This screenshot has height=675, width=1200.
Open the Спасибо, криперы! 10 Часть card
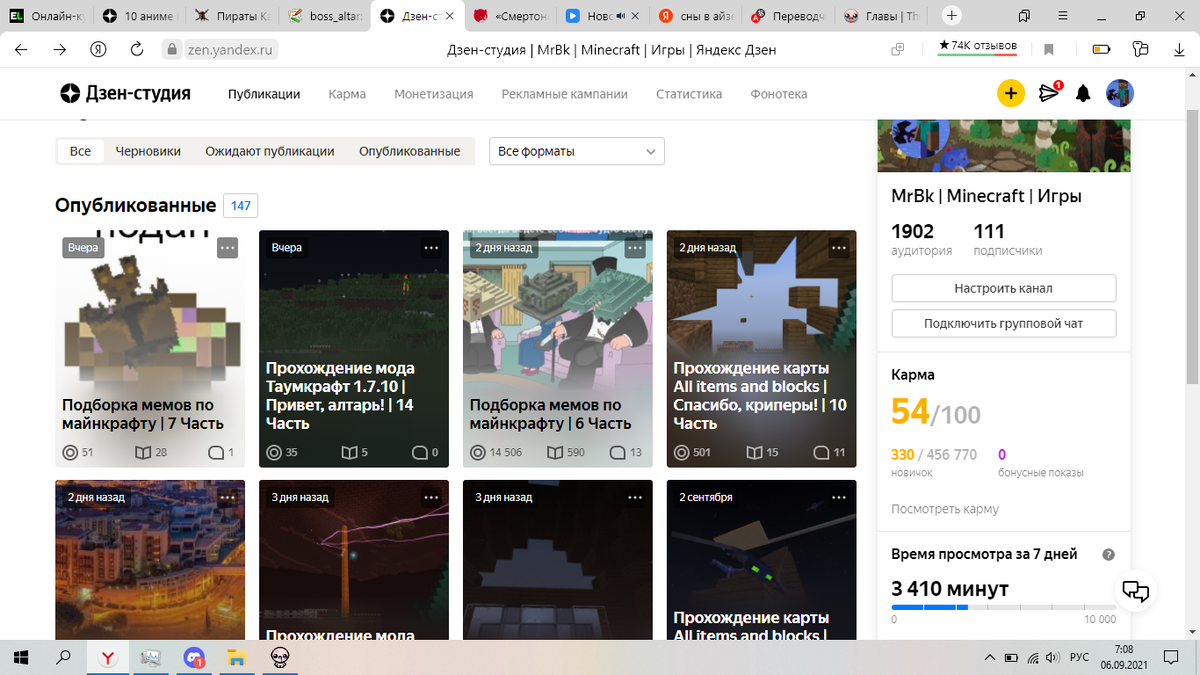point(762,349)
